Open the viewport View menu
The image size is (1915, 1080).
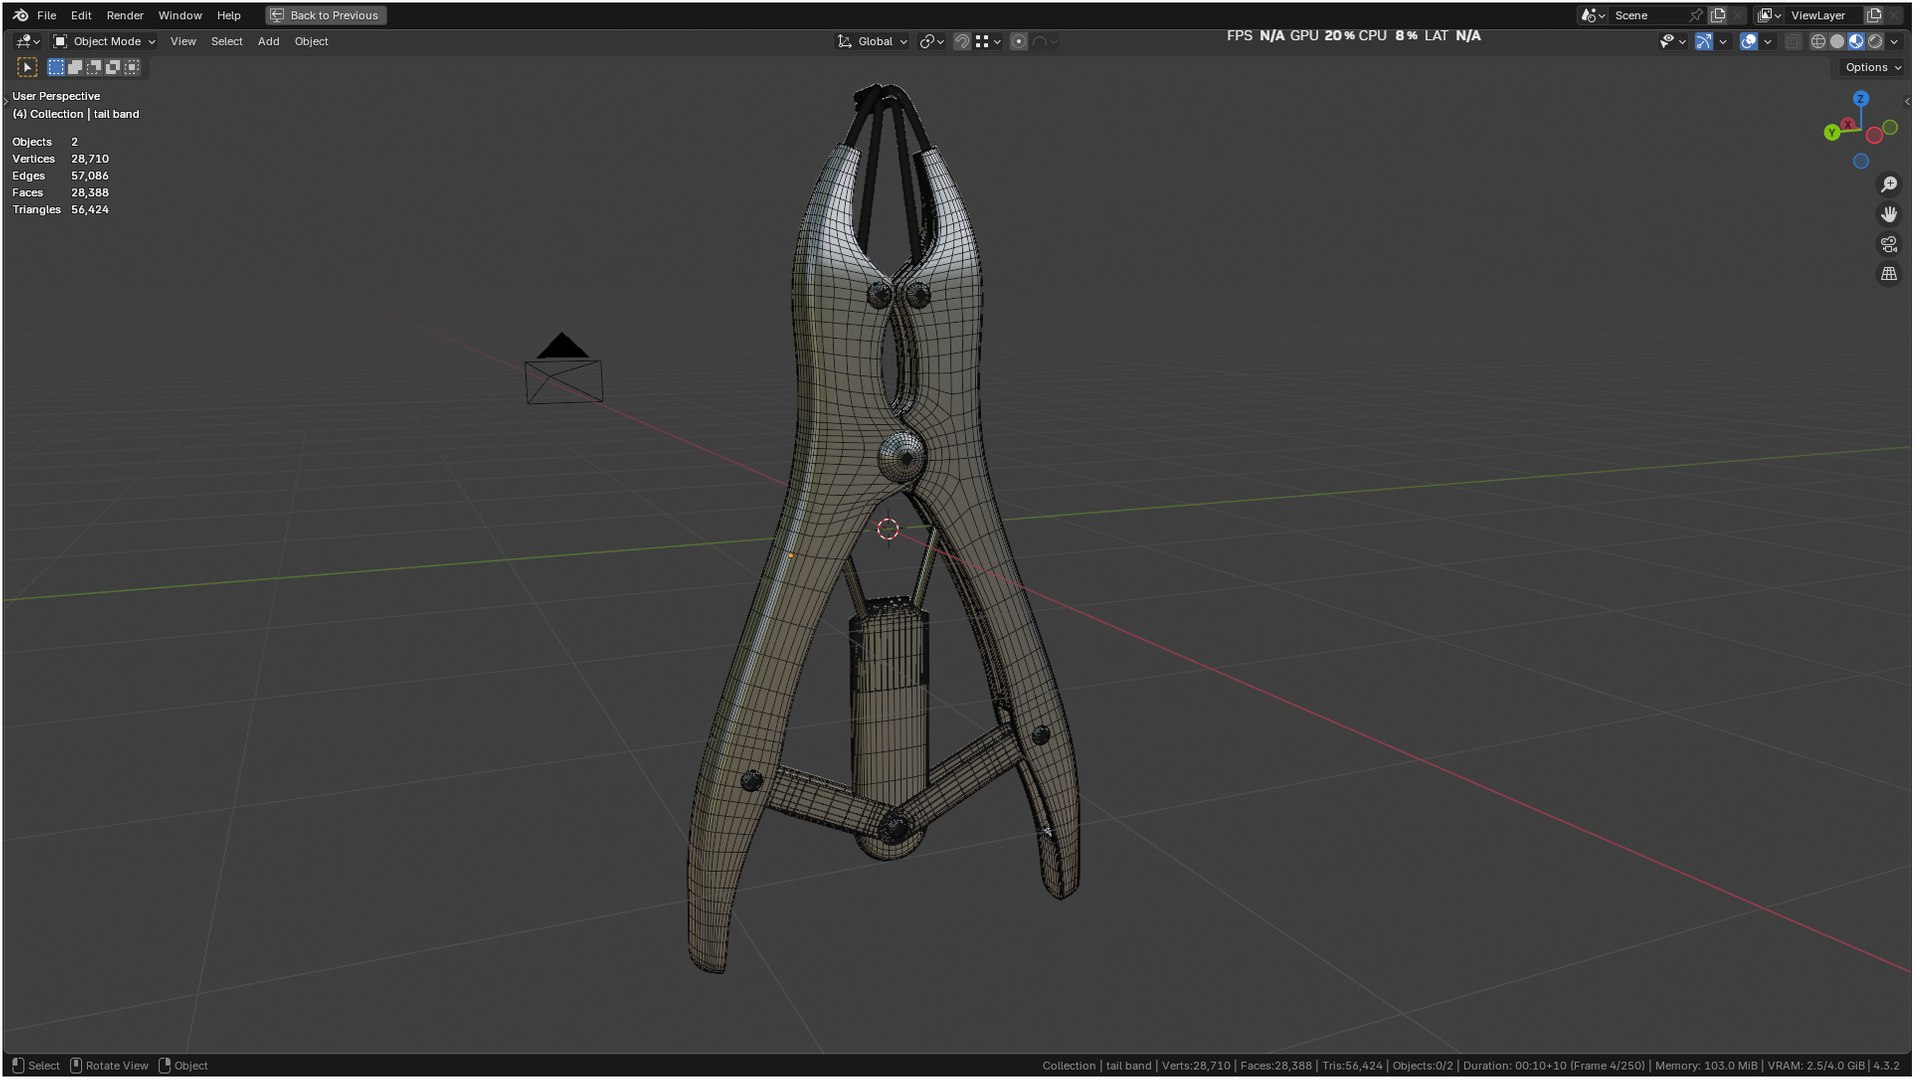click(183, 41)
